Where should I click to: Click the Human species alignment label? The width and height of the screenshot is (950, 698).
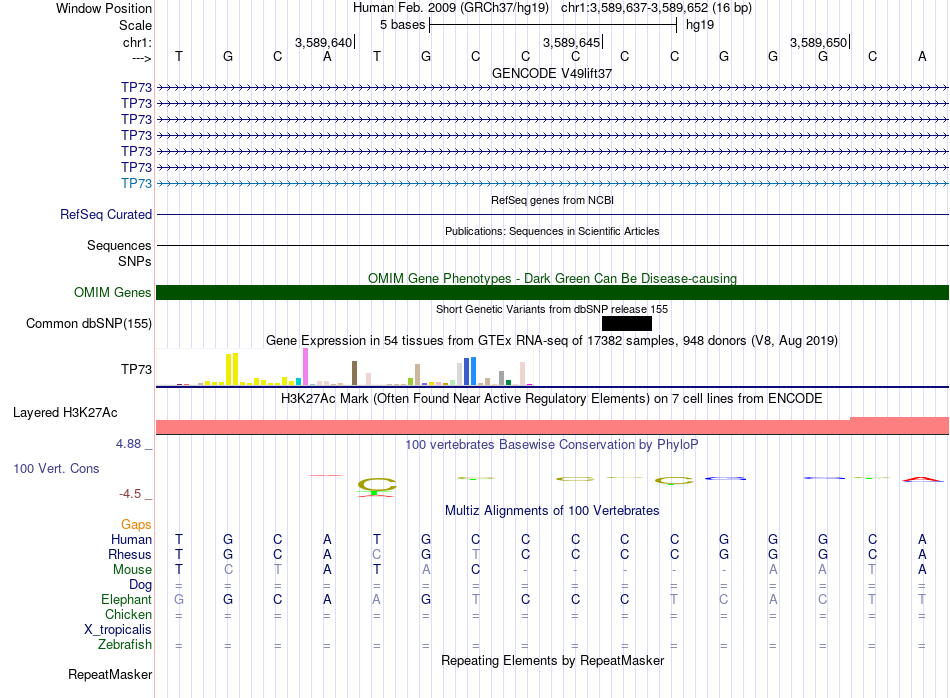131,539
